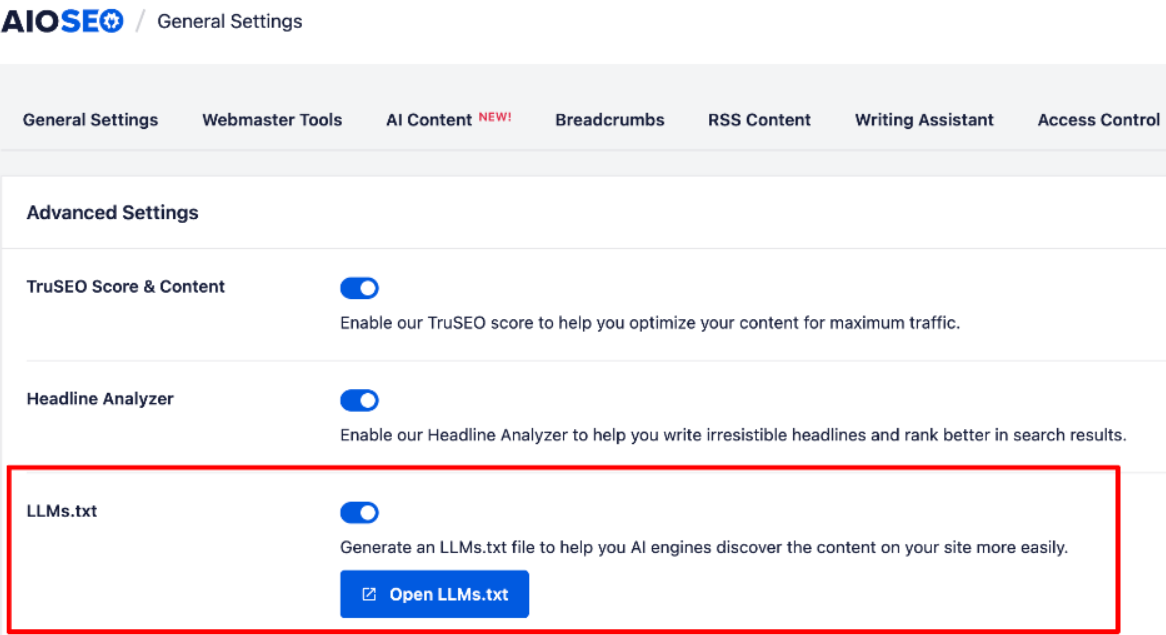The height and width of the screenshot is (635, 1166).
Task: Click the Generate an LLMs.txt file description
Action: (704, 547)
